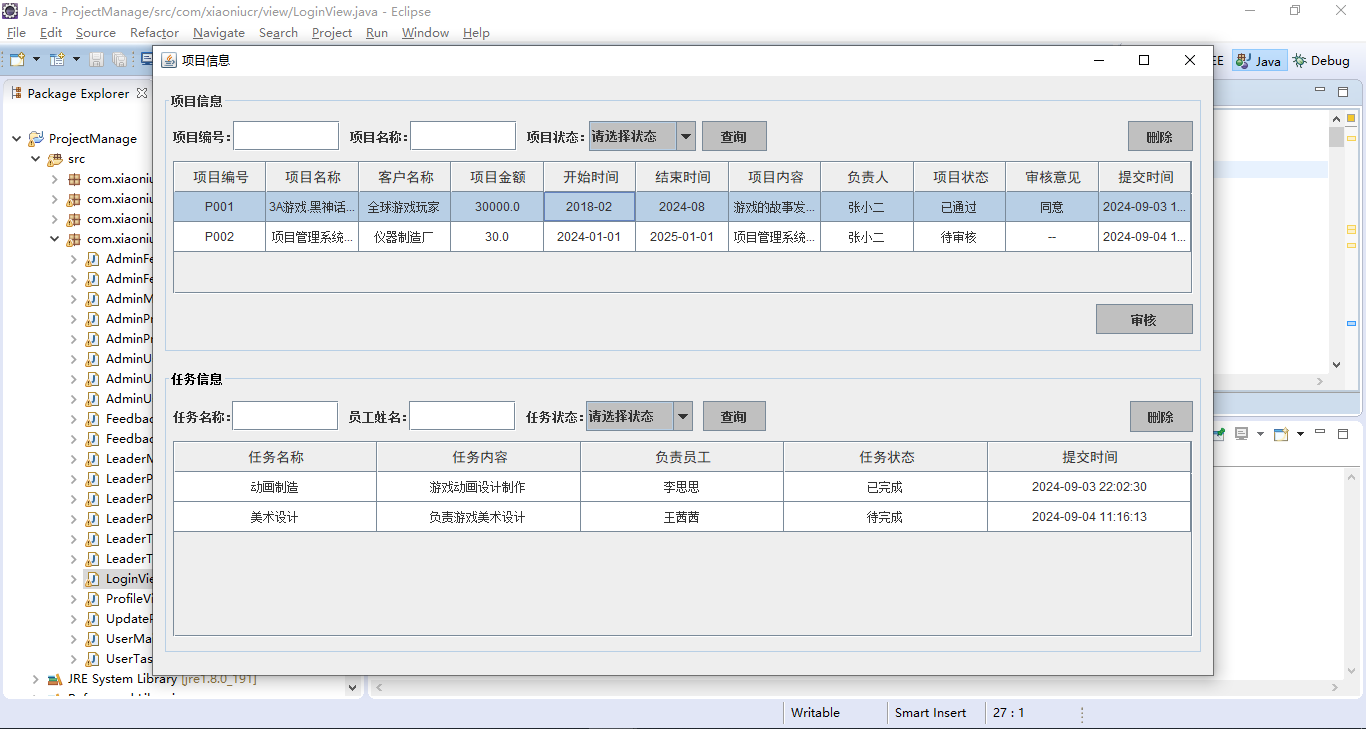Maximize the Eclipse editor area
The image size is (1366, 729).
(1343, 92)
